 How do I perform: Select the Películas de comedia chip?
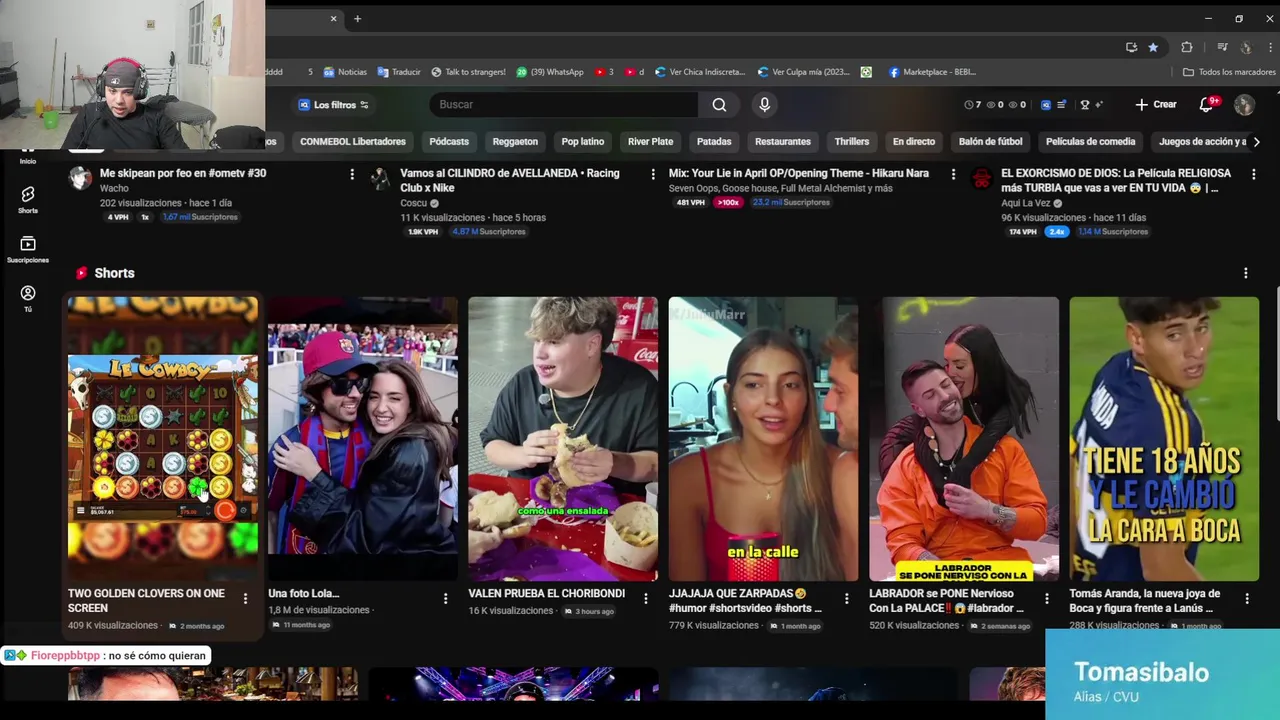1090,142
